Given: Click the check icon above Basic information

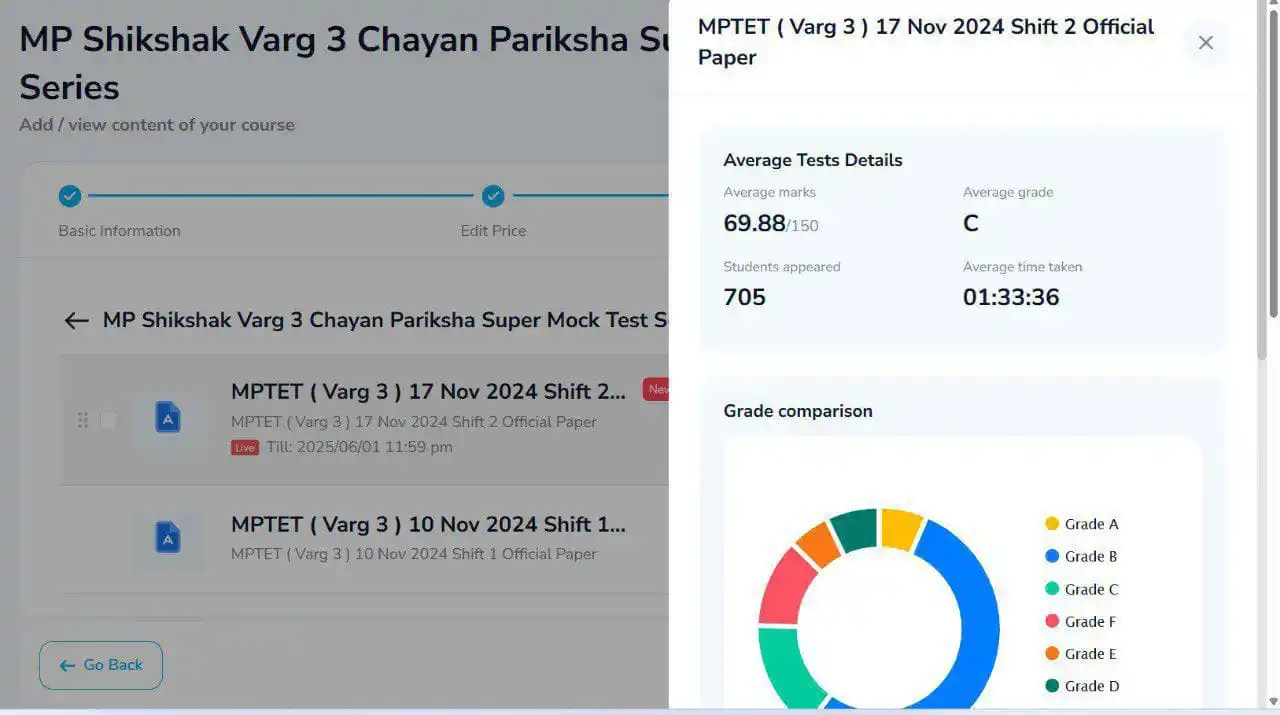Looking at the screenshot, I should point(70,196).
